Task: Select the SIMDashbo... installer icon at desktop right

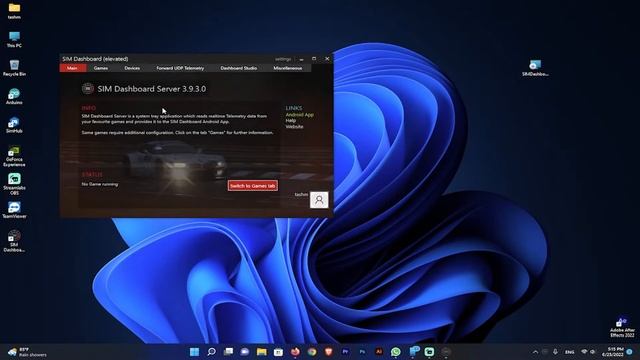Action: click(x=535, y=68)
